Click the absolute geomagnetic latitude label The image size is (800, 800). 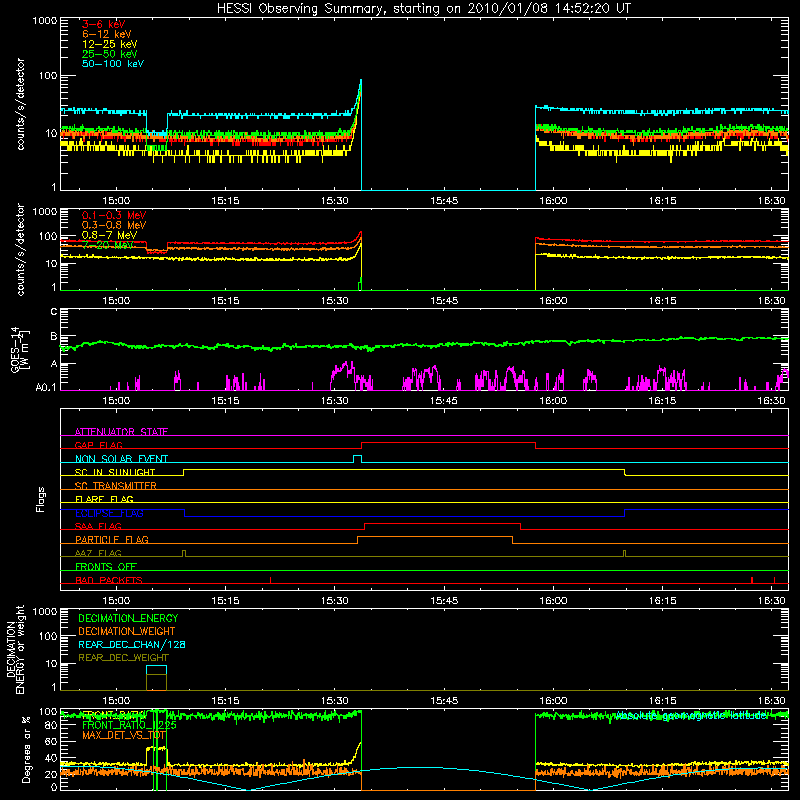(x=691, y=716)
